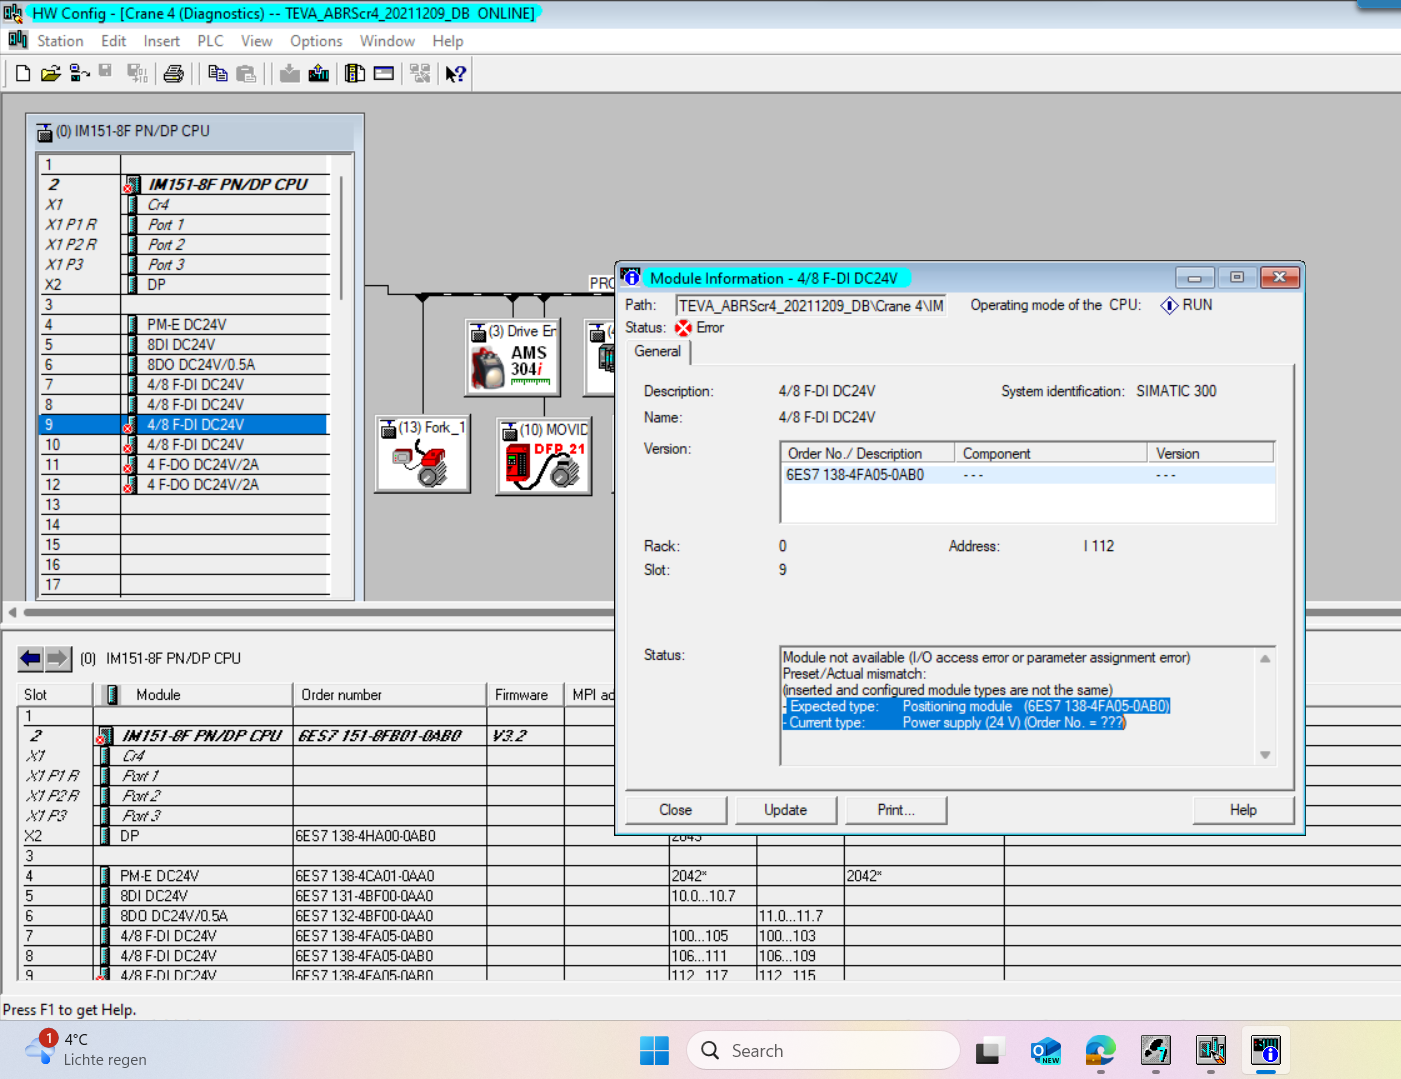Click the Path input field
This screenshot has width=1401, height=1079.
pyautogui.click(x=810, y=306)
